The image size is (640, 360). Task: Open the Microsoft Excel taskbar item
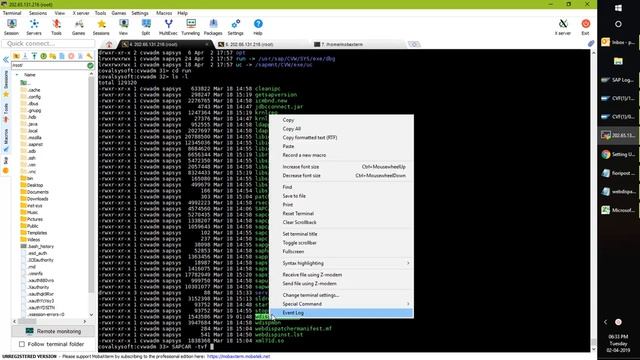point(618,210)
